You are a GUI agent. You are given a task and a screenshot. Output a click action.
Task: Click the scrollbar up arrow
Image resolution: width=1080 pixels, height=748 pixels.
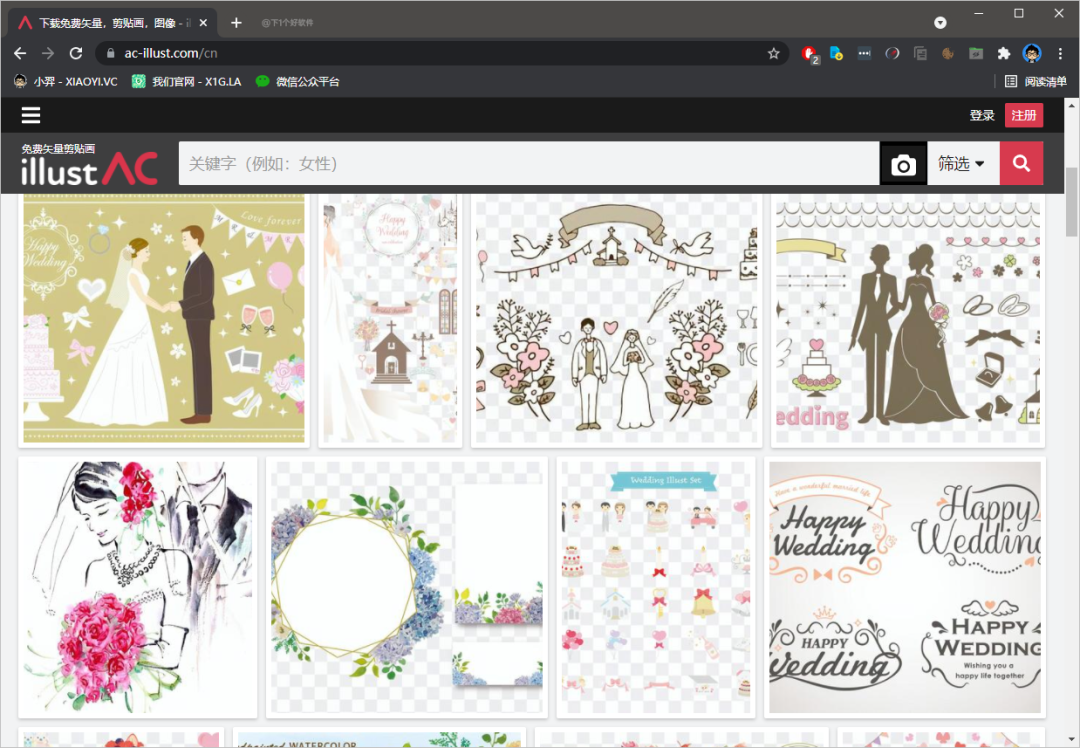click(1071, 105)
